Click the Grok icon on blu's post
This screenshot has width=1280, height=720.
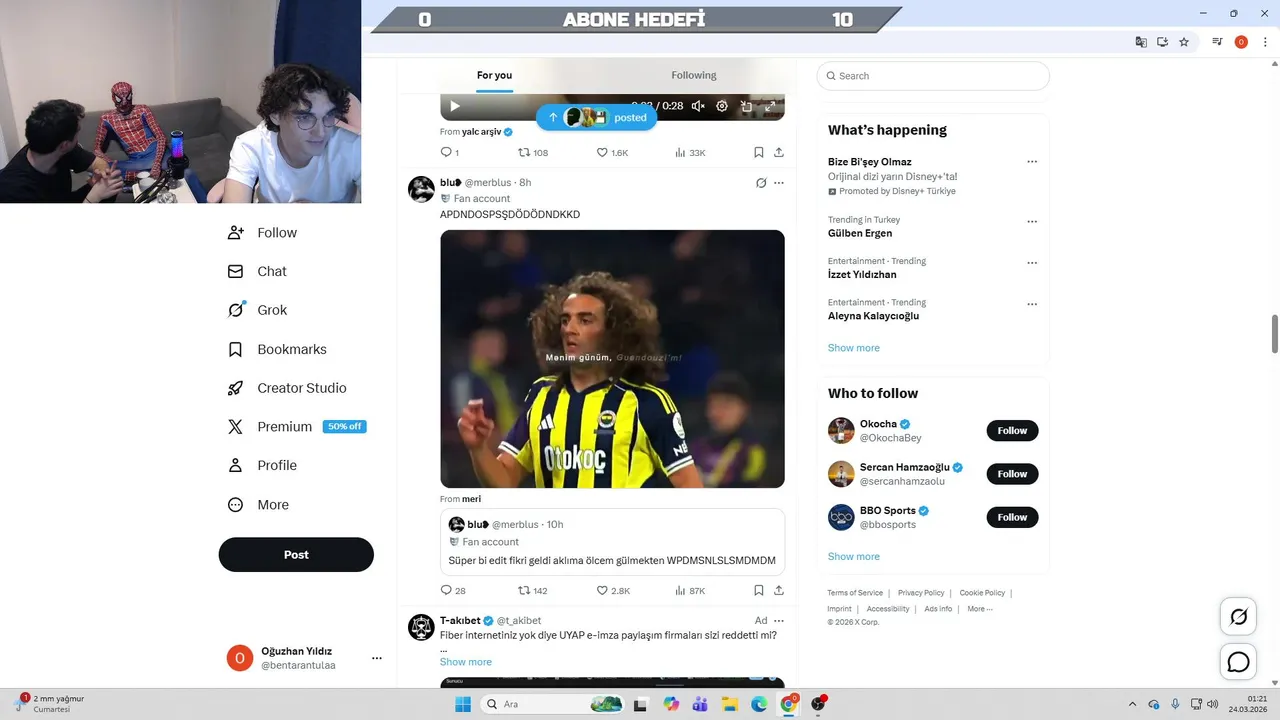tap(761, 183)
